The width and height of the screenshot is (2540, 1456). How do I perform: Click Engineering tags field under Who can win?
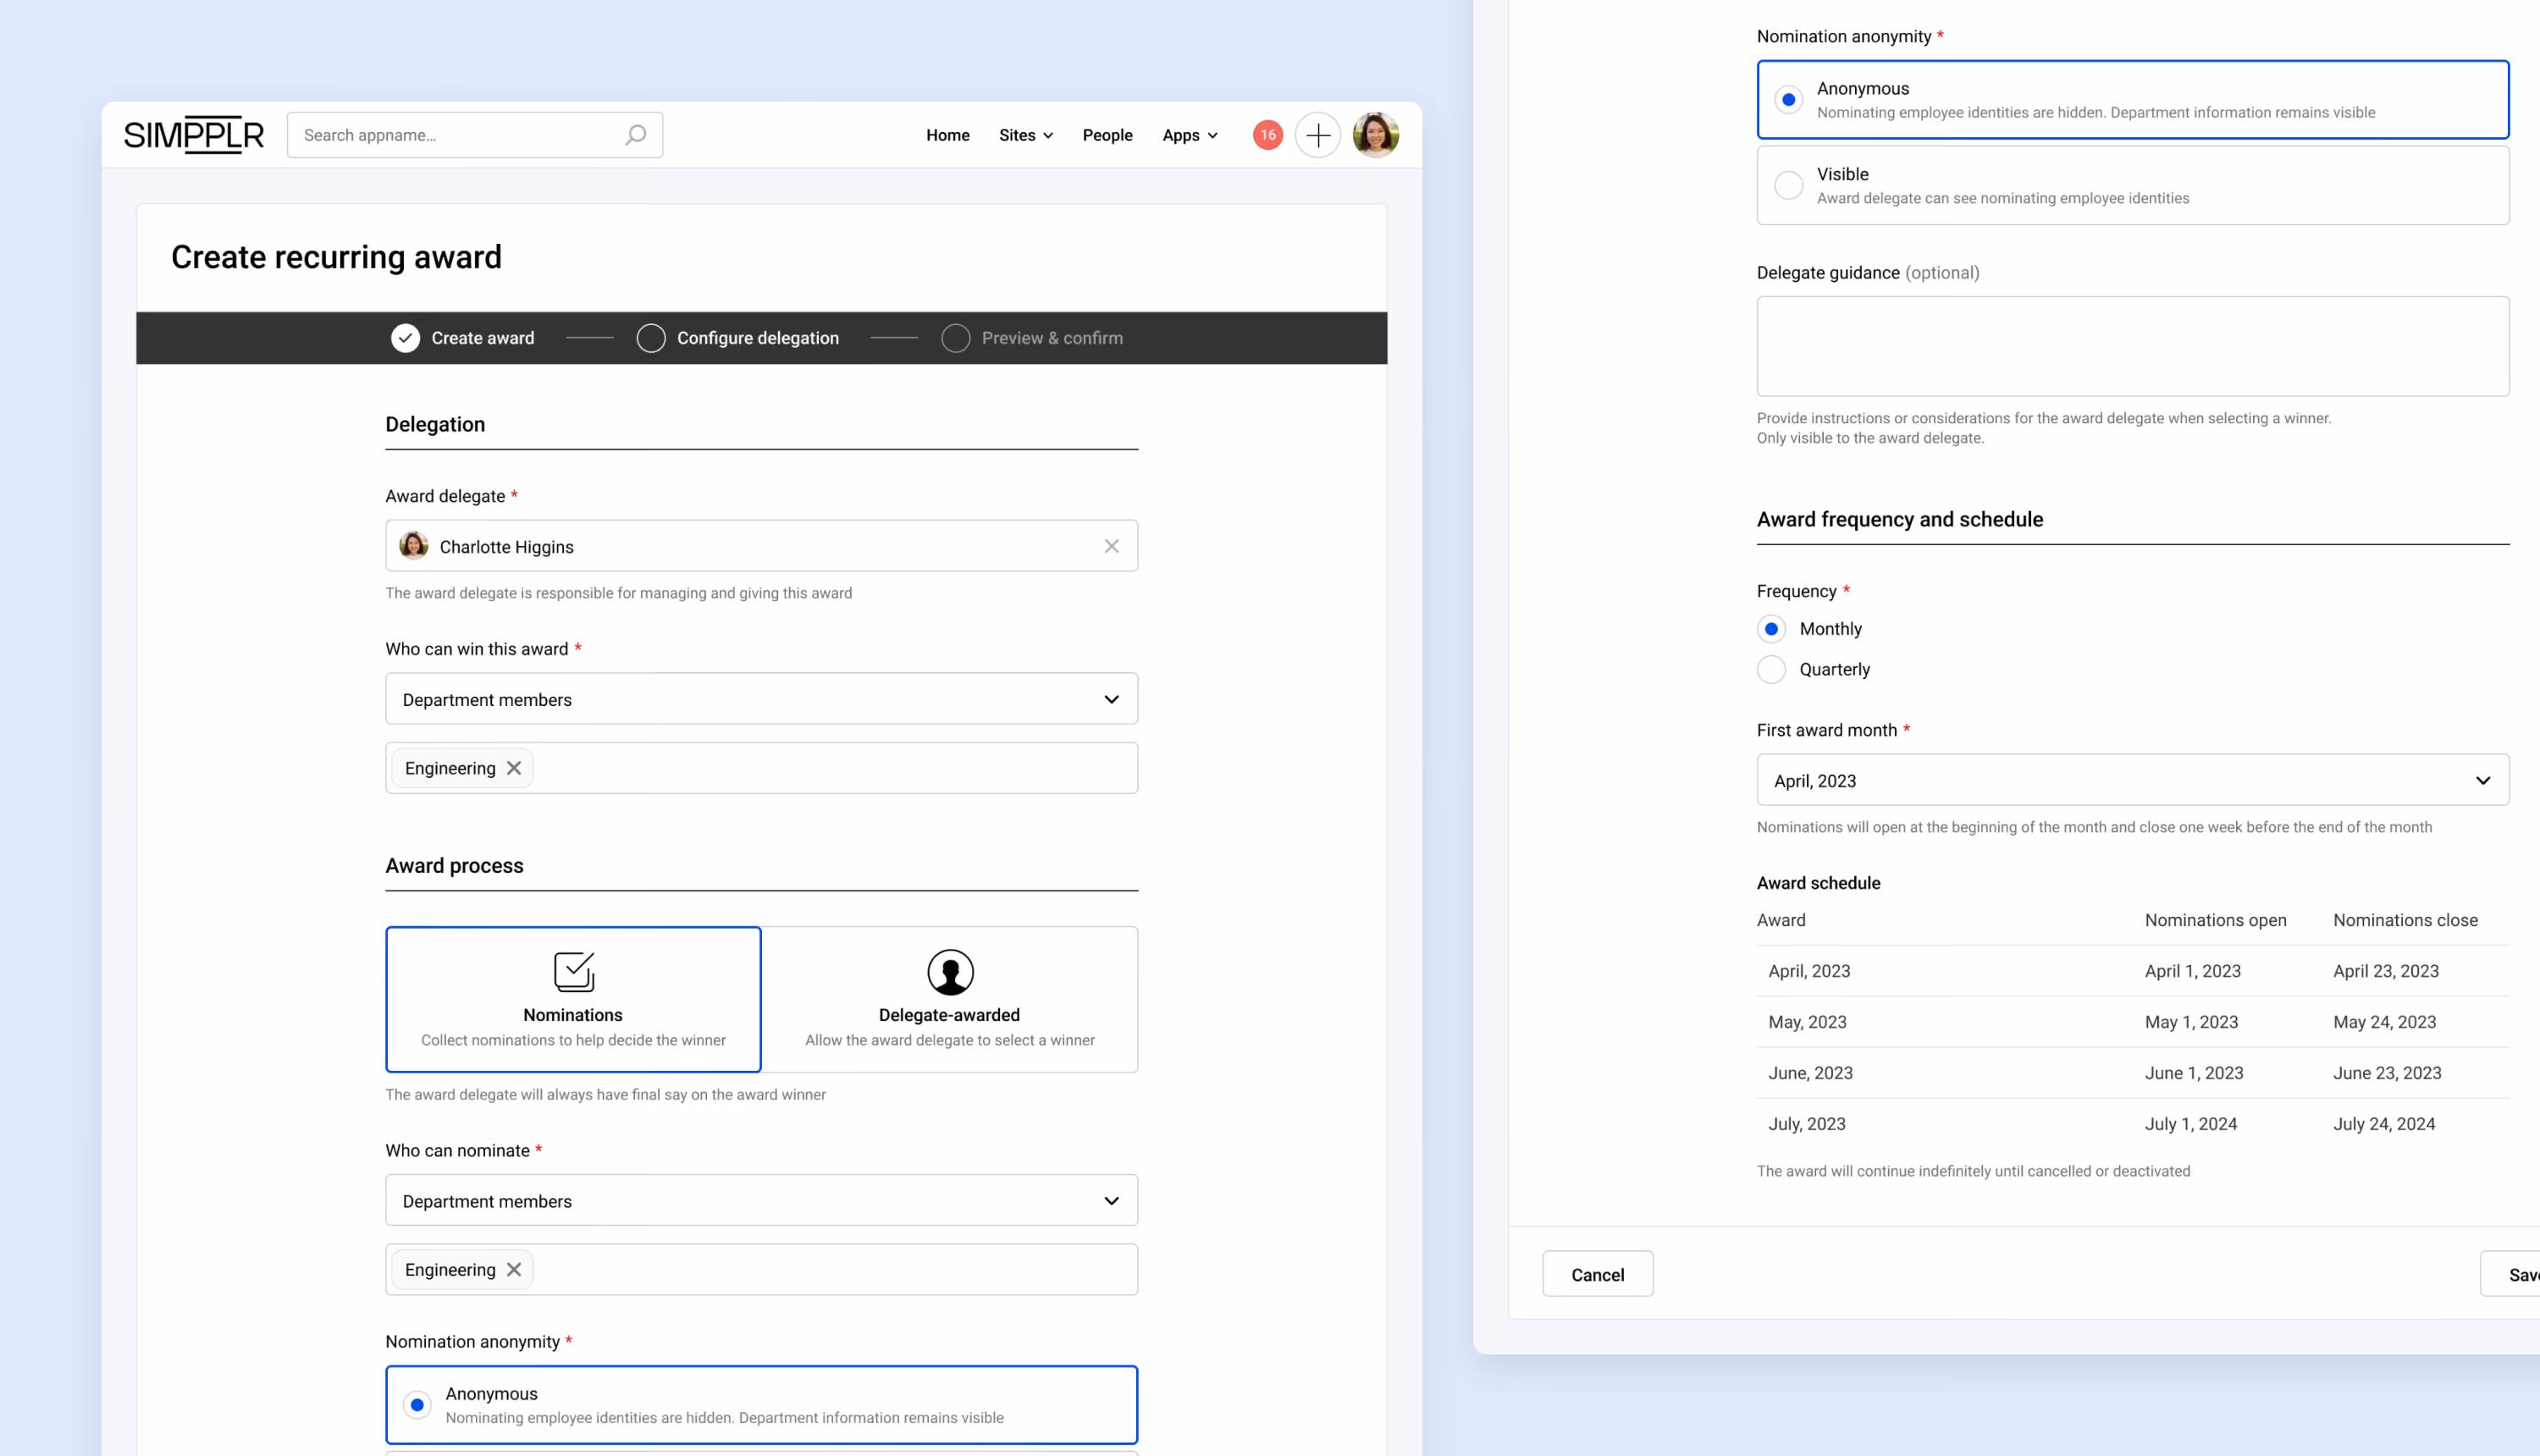(x=761, y=768)
